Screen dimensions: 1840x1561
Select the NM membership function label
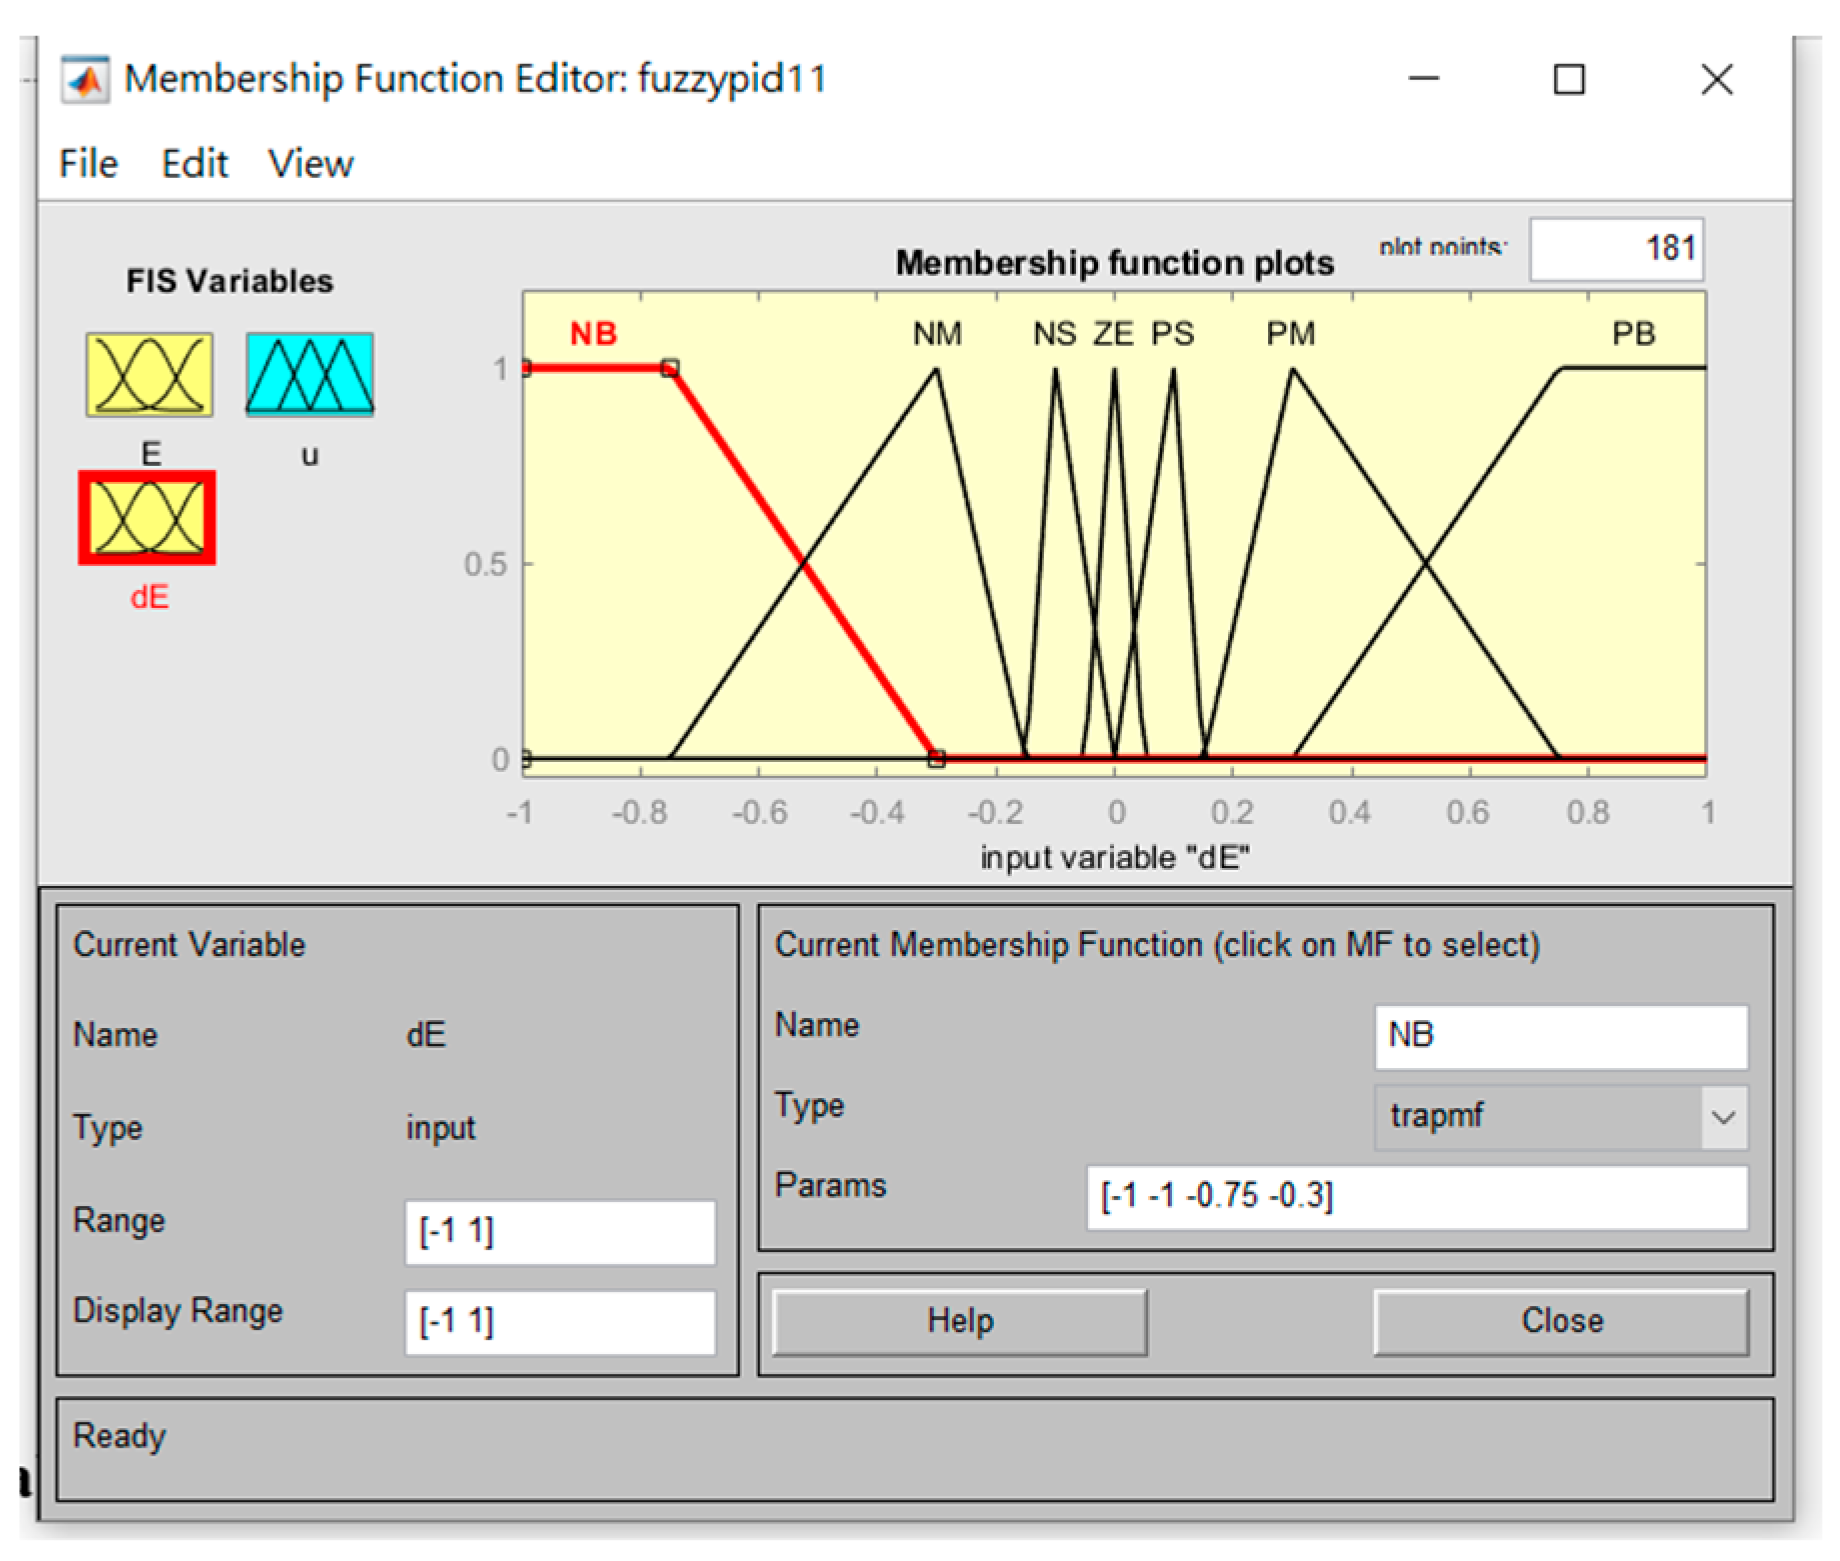[x=937, y=334]
